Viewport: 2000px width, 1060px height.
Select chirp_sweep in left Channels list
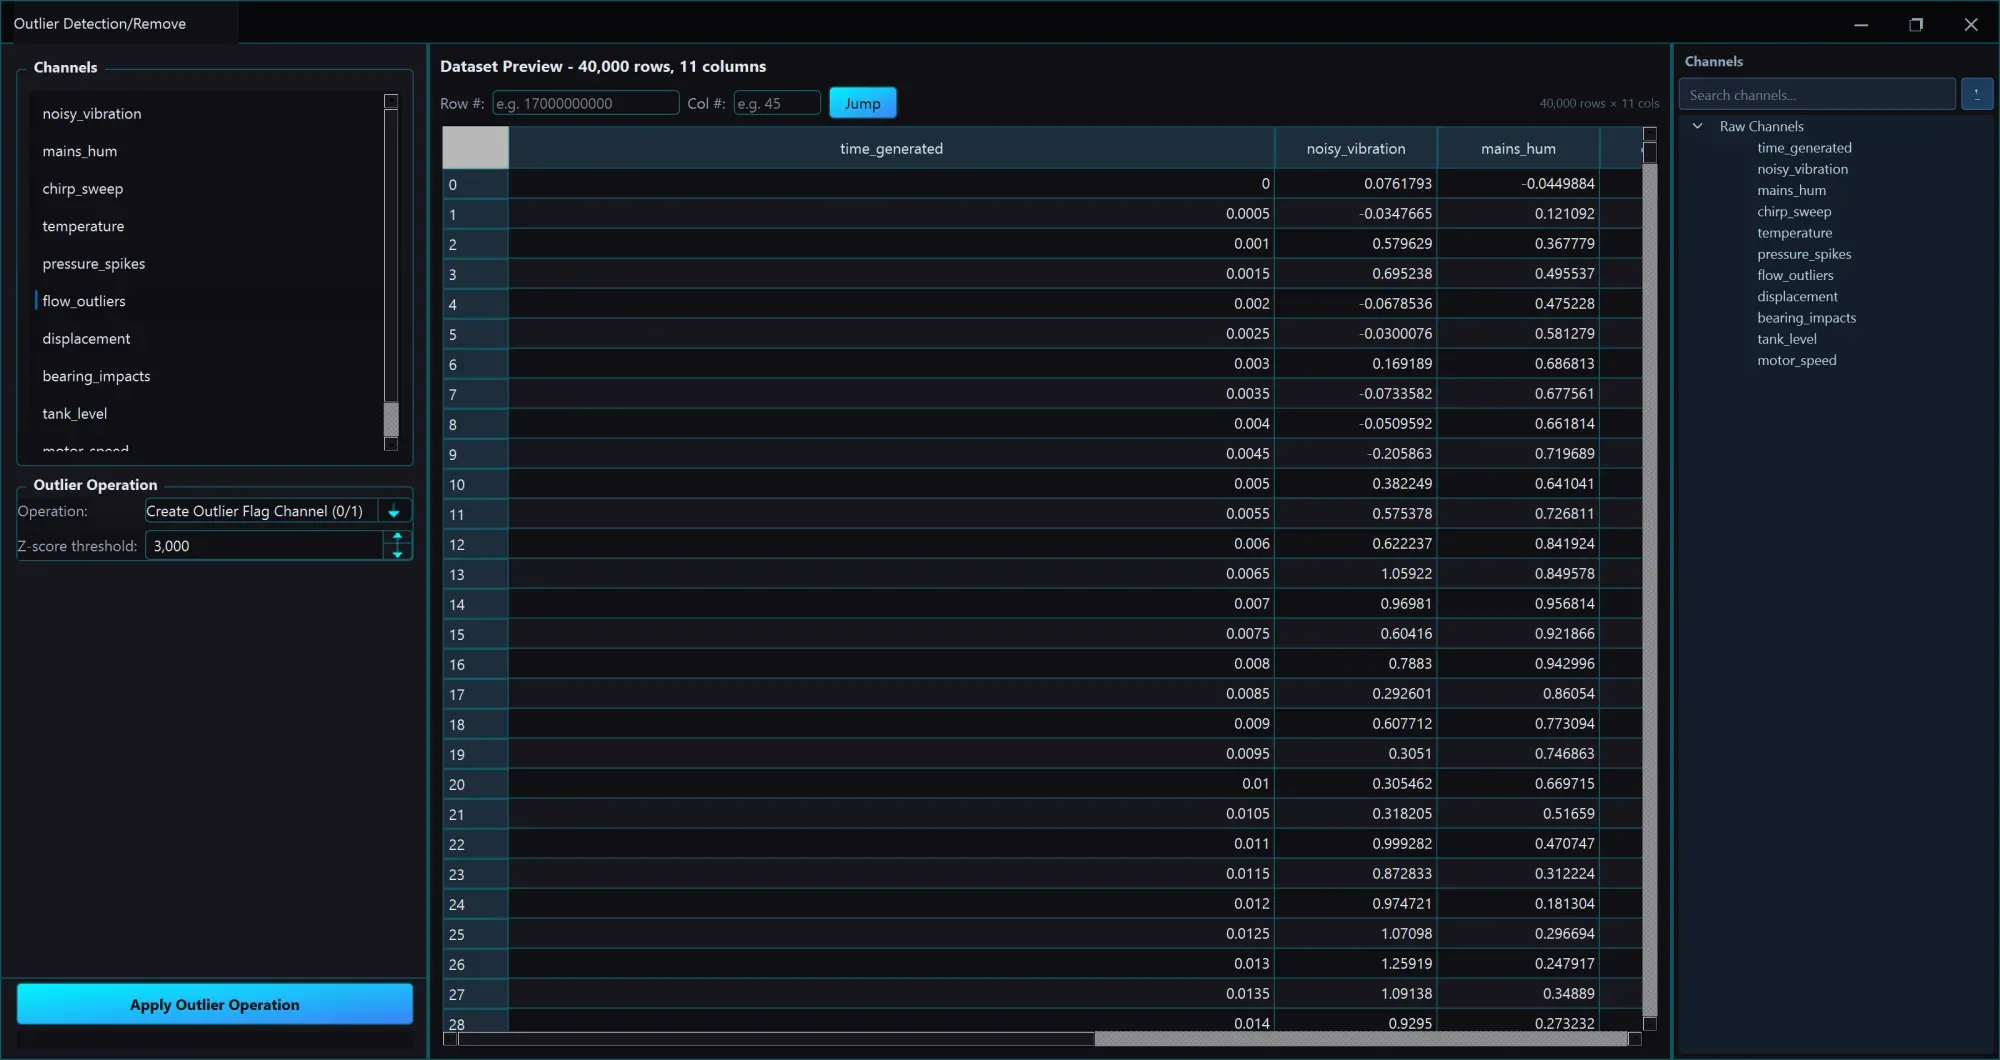(207, 189)
